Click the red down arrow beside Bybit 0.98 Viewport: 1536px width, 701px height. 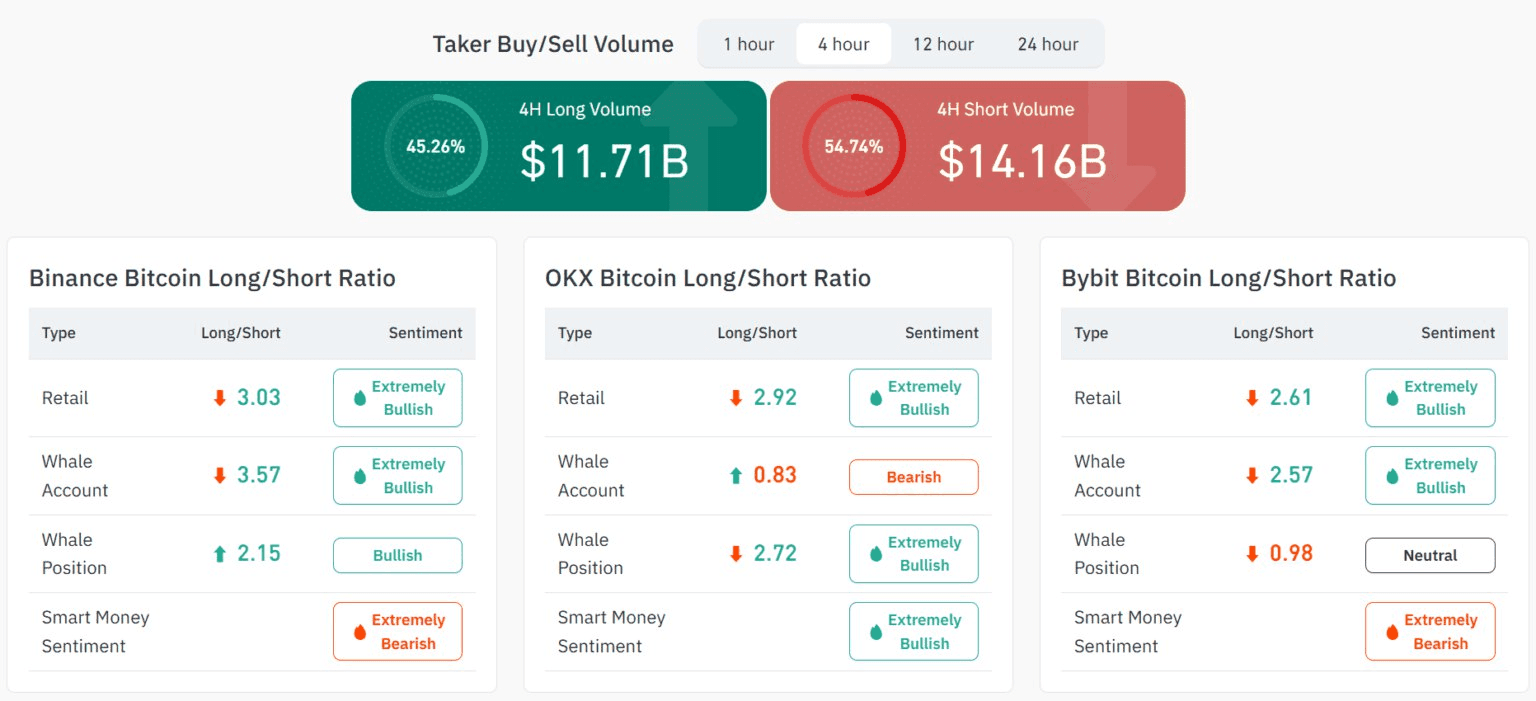click(x=1252, y=554)
